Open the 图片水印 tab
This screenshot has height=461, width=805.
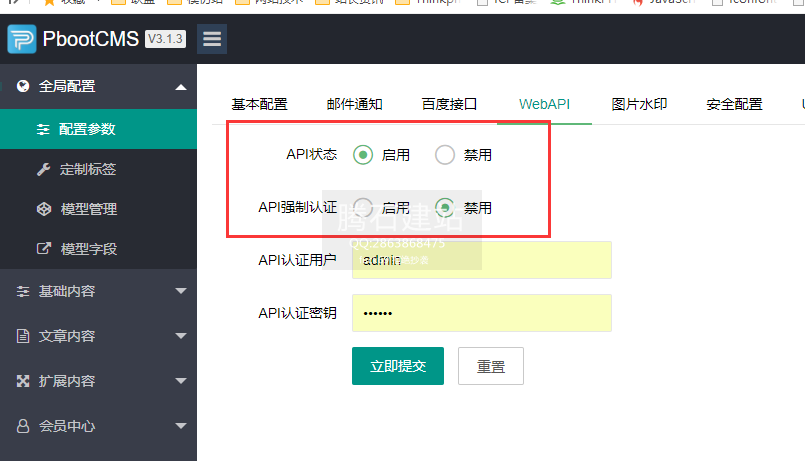click(639, 104)
